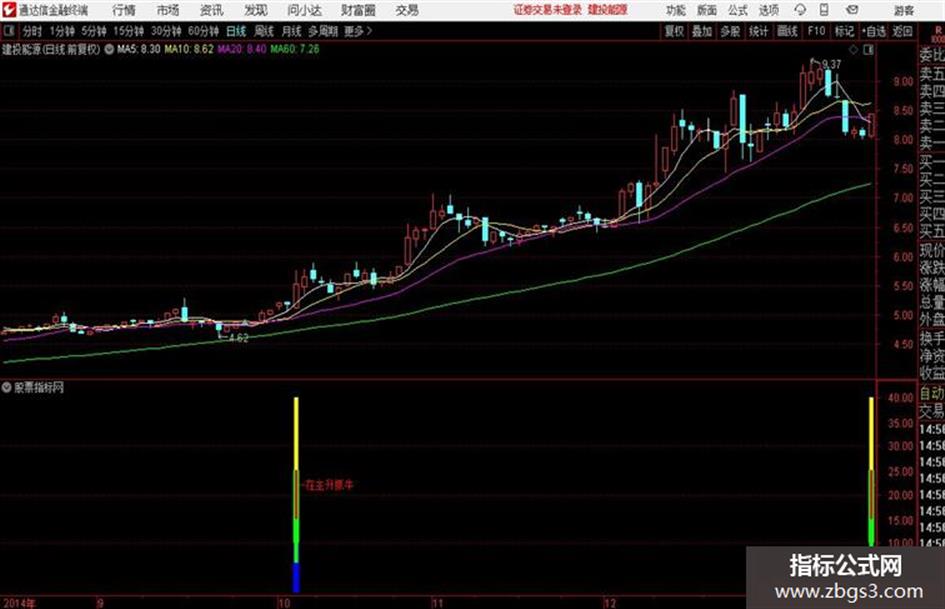Click the 叠加 overlay toolbar button
The image size is (945, 609).
pos(702,31)
